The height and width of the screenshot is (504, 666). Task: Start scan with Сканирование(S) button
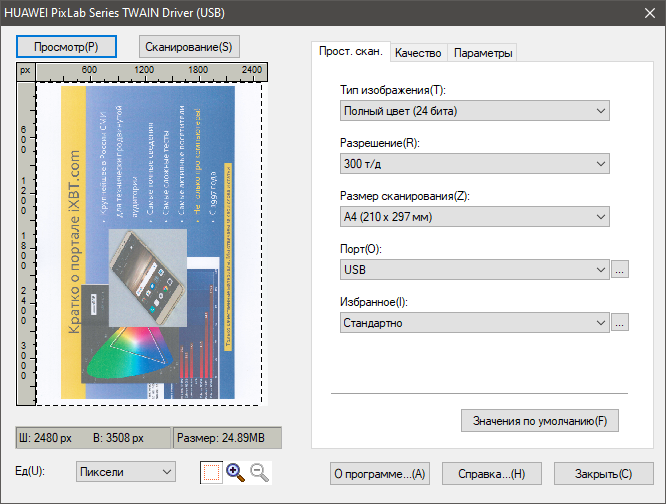(x=189, y=47)
